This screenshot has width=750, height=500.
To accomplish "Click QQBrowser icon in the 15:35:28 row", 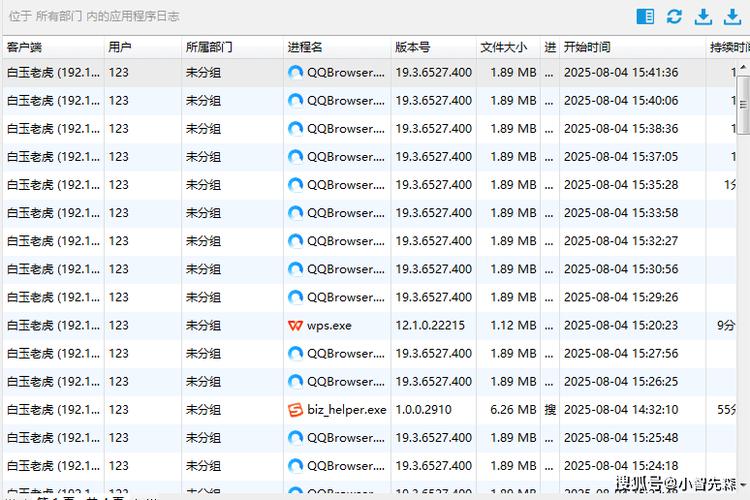I will click(x=295, y=185).
